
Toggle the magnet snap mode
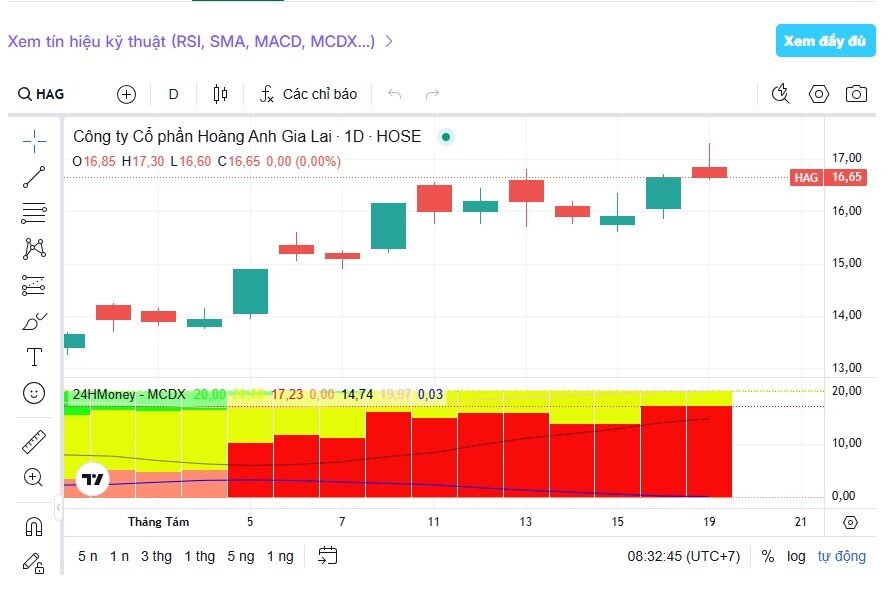(34, 527)
